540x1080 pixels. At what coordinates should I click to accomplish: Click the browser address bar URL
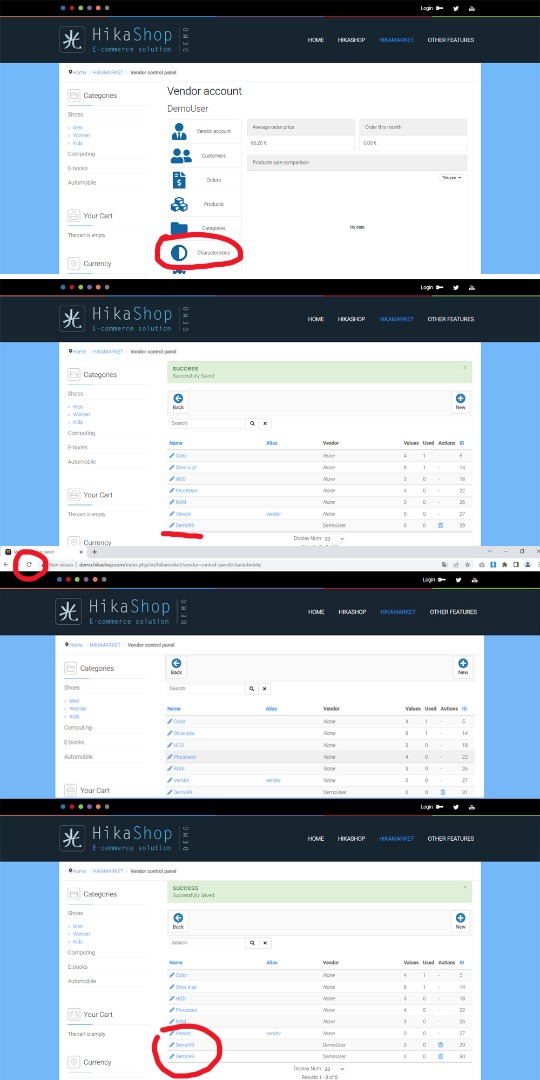tap(169, 564)
